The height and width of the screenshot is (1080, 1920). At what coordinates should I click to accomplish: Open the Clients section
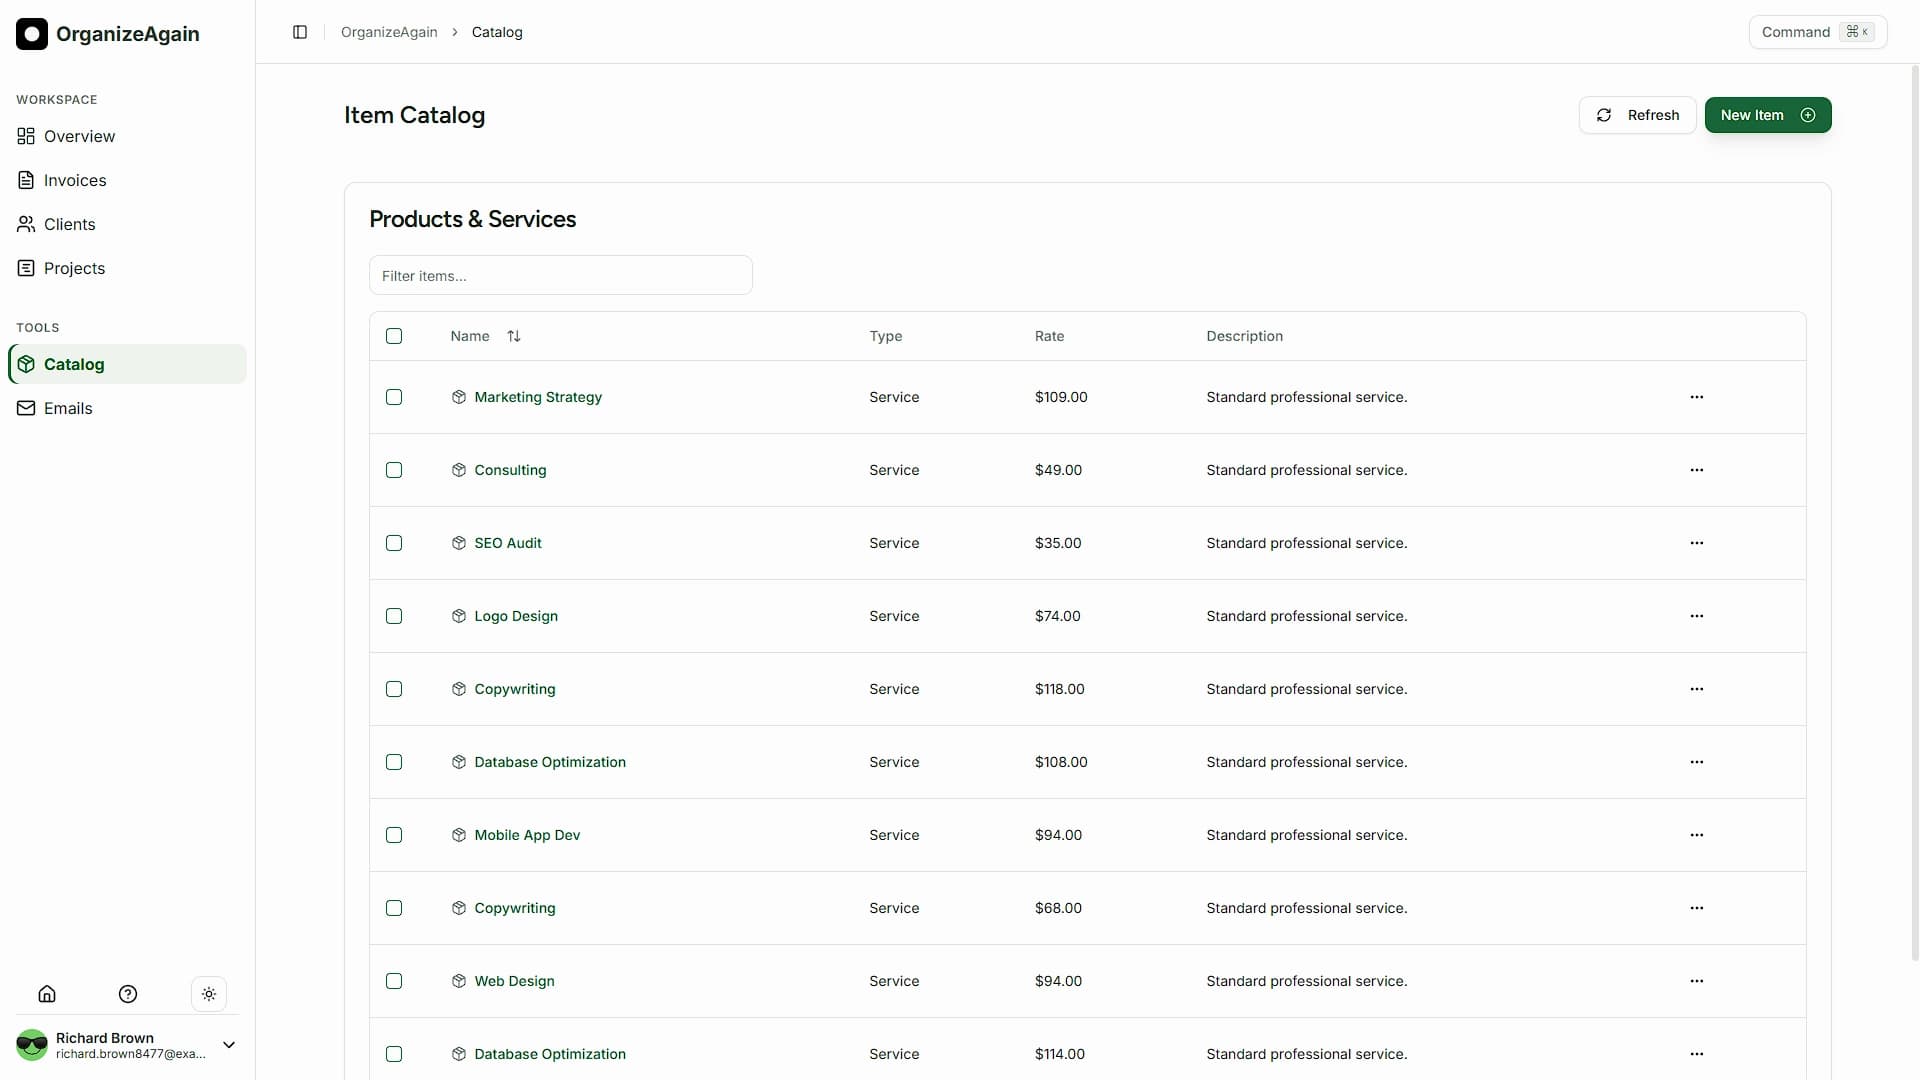pyautogui.click(x=69, y=224)
